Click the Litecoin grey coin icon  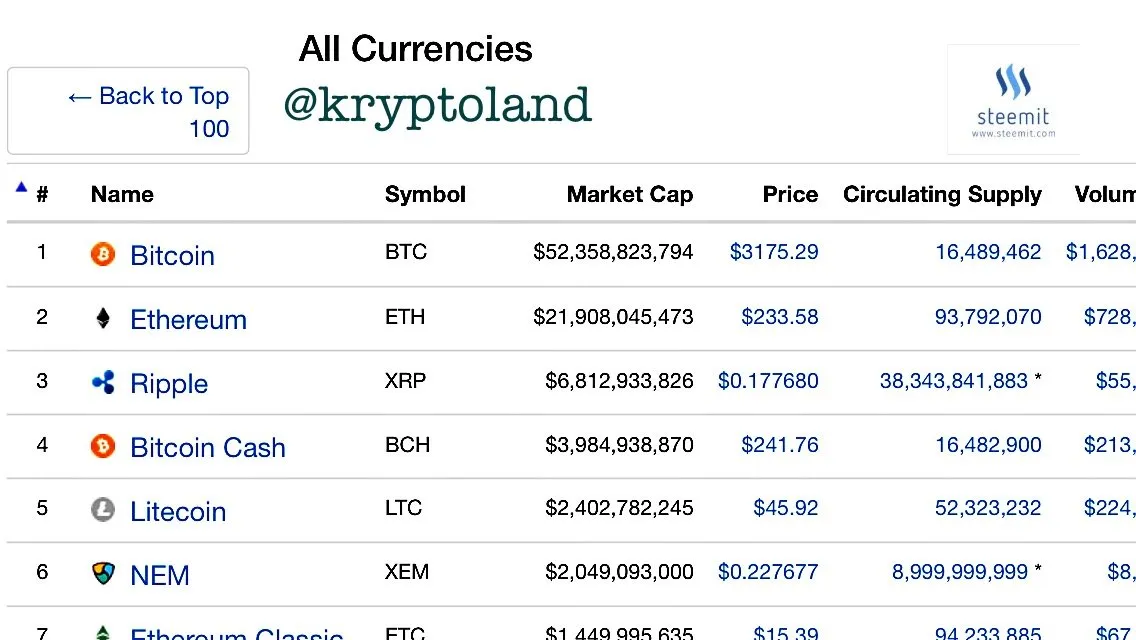point(103,510)
